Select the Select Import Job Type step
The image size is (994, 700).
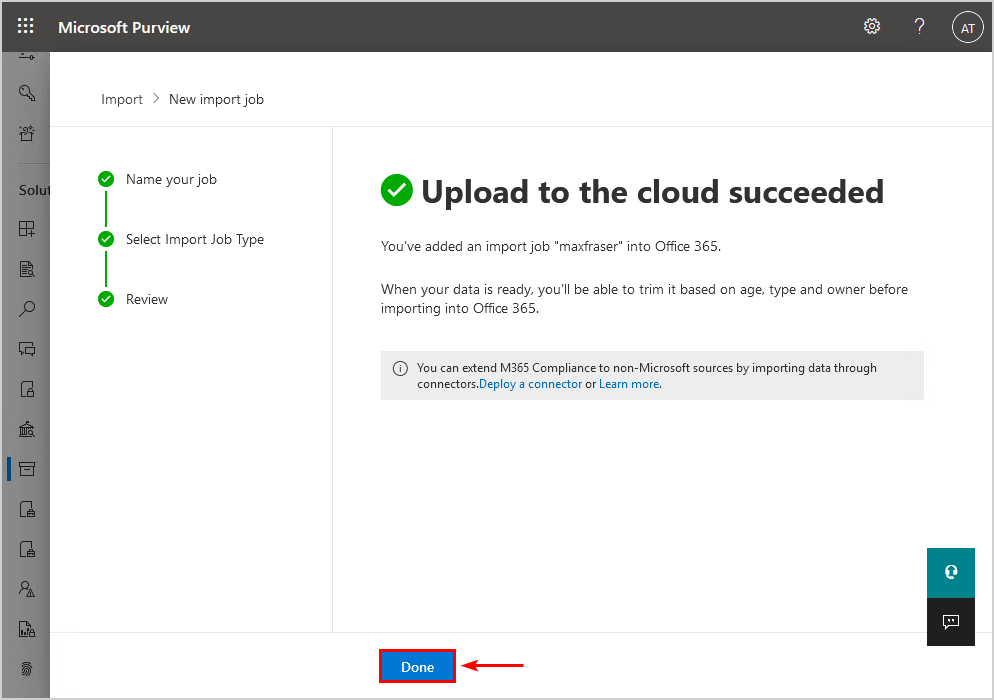(195, 239)
